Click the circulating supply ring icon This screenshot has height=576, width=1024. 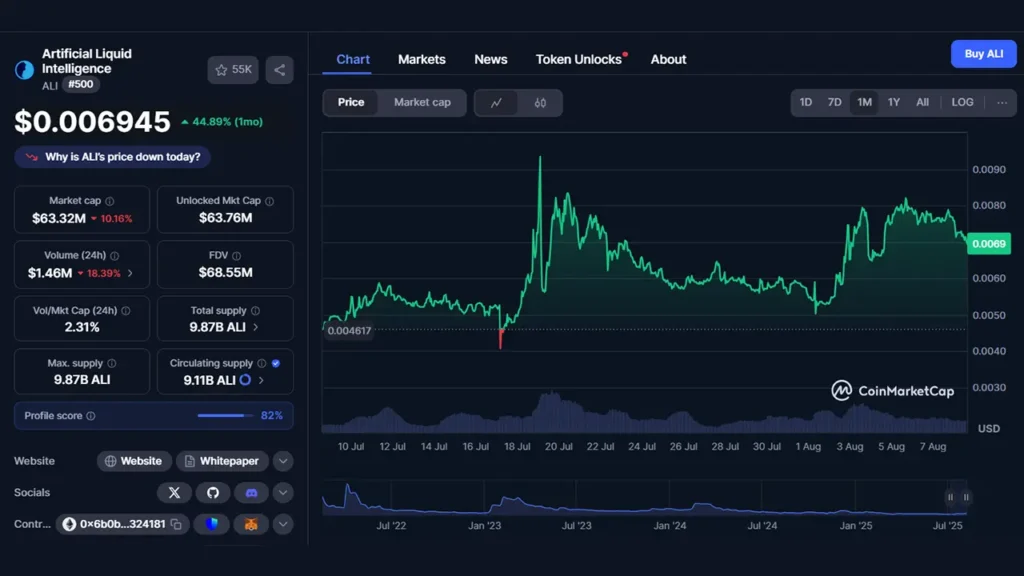click(245, 379)
